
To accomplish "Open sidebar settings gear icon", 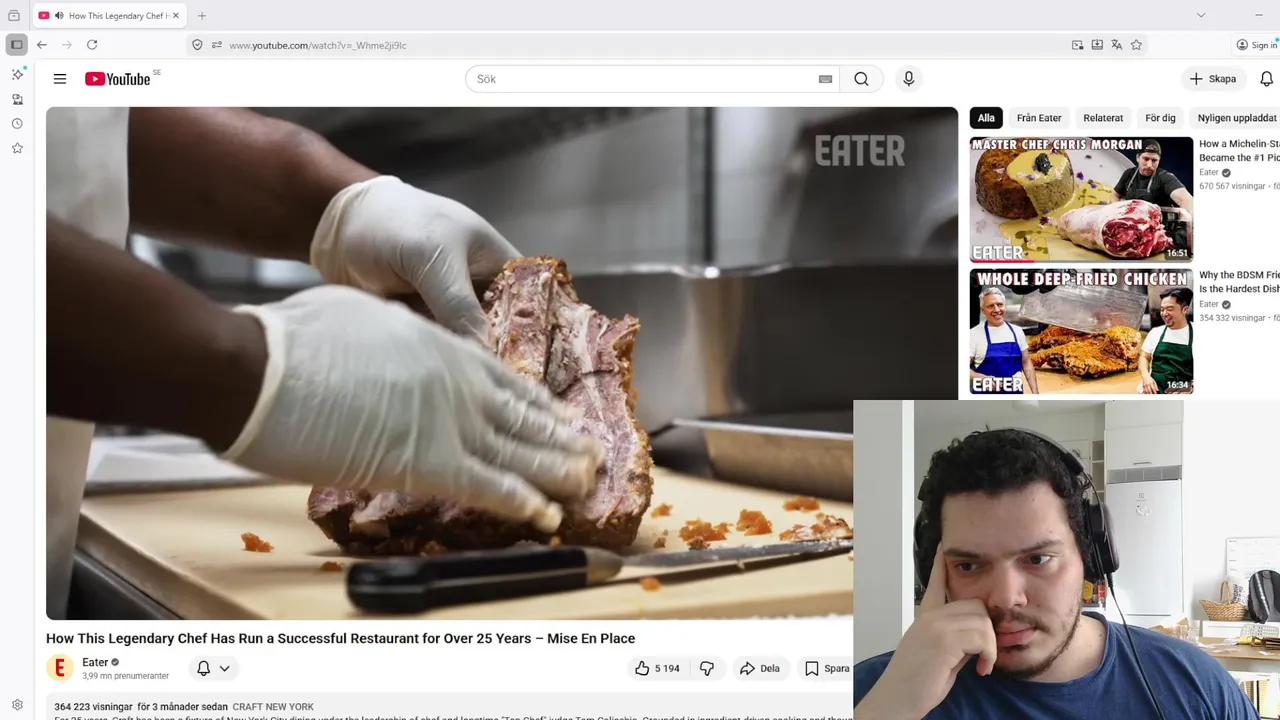I will pyautogui.click(x=17, y=705).
